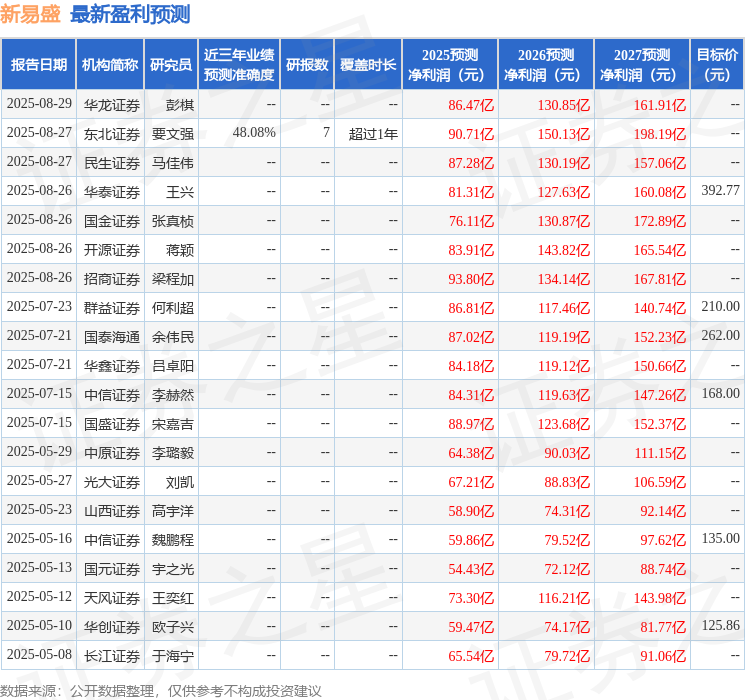Click the 143.82亿 2026 forecast value
Screen dimensions: 745x700
pyautogui.click(x=564, y=250)
